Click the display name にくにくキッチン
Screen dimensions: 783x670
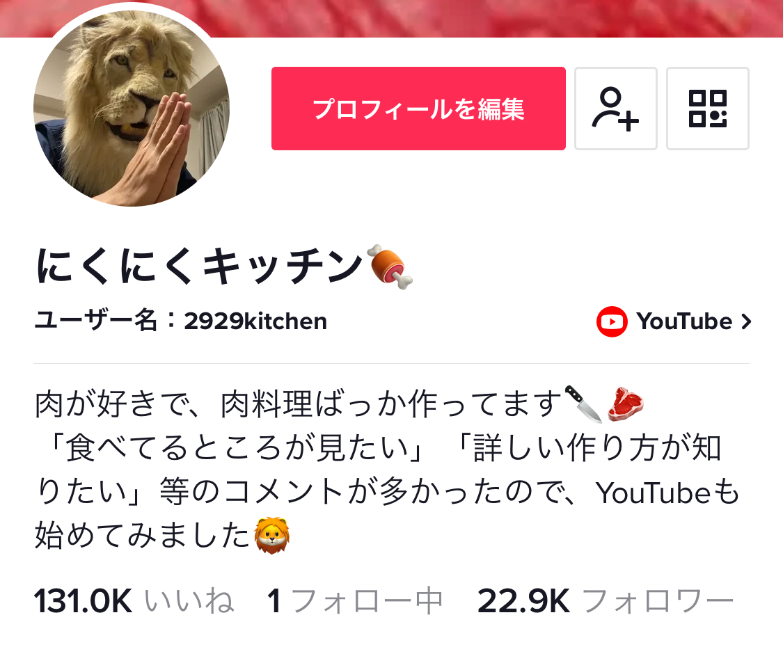pos(199,267)
